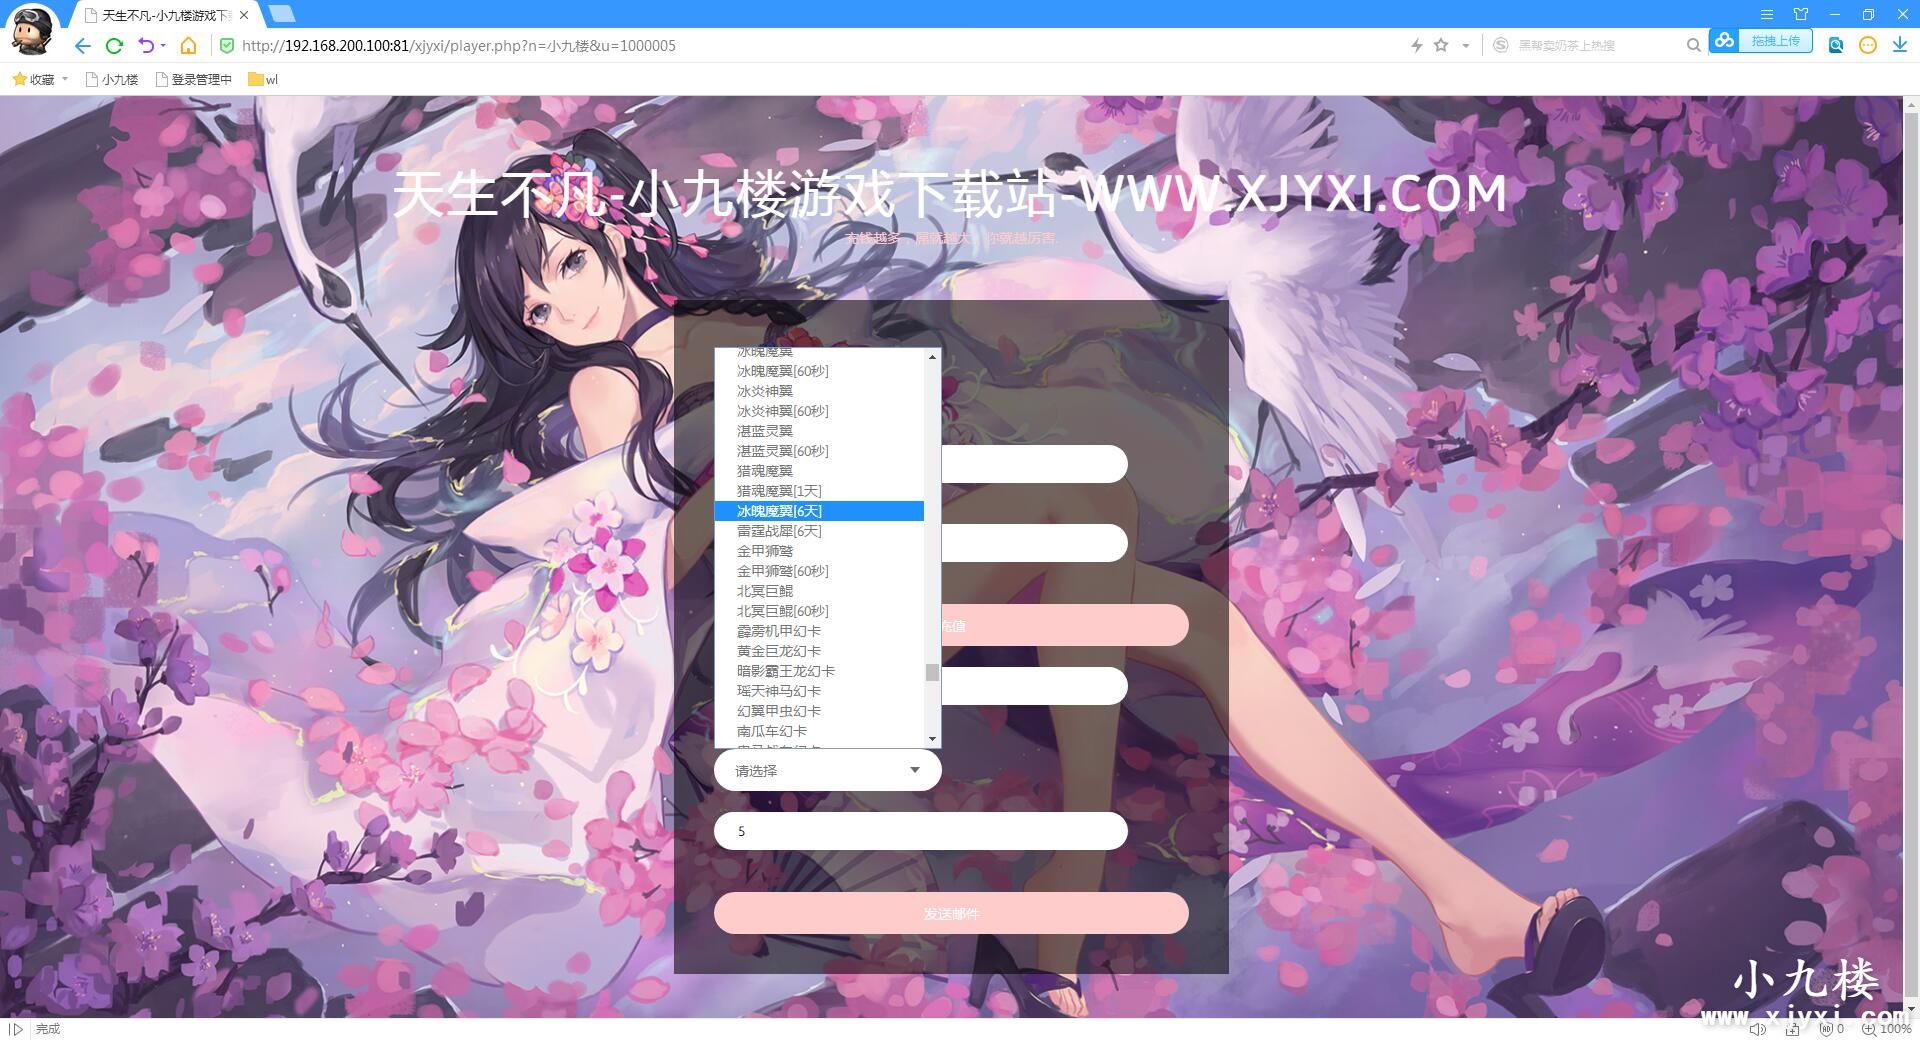Reload the page with the green refresh icon
The height and width of the screenshot is (1040, 1920).
[x=114, y=46]
